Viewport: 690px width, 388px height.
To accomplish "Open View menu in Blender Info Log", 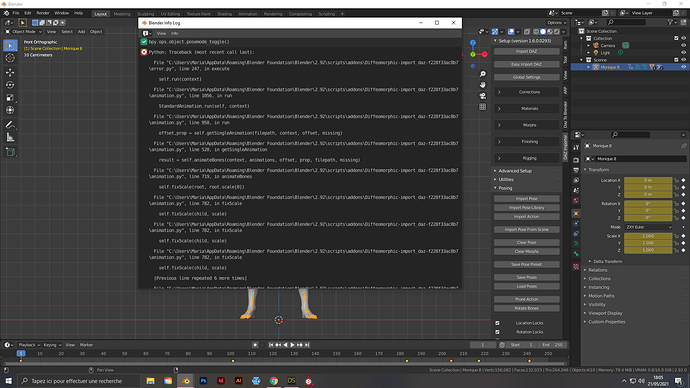I will (161, 33).
